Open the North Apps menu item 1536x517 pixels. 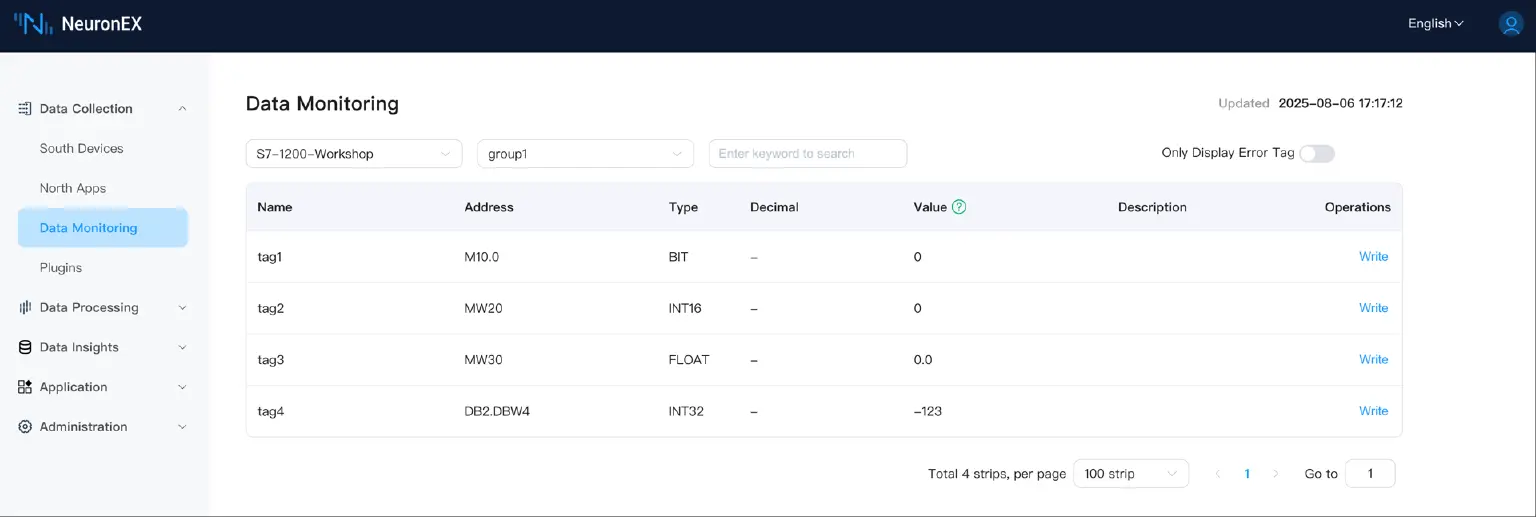tap(73, 188)
